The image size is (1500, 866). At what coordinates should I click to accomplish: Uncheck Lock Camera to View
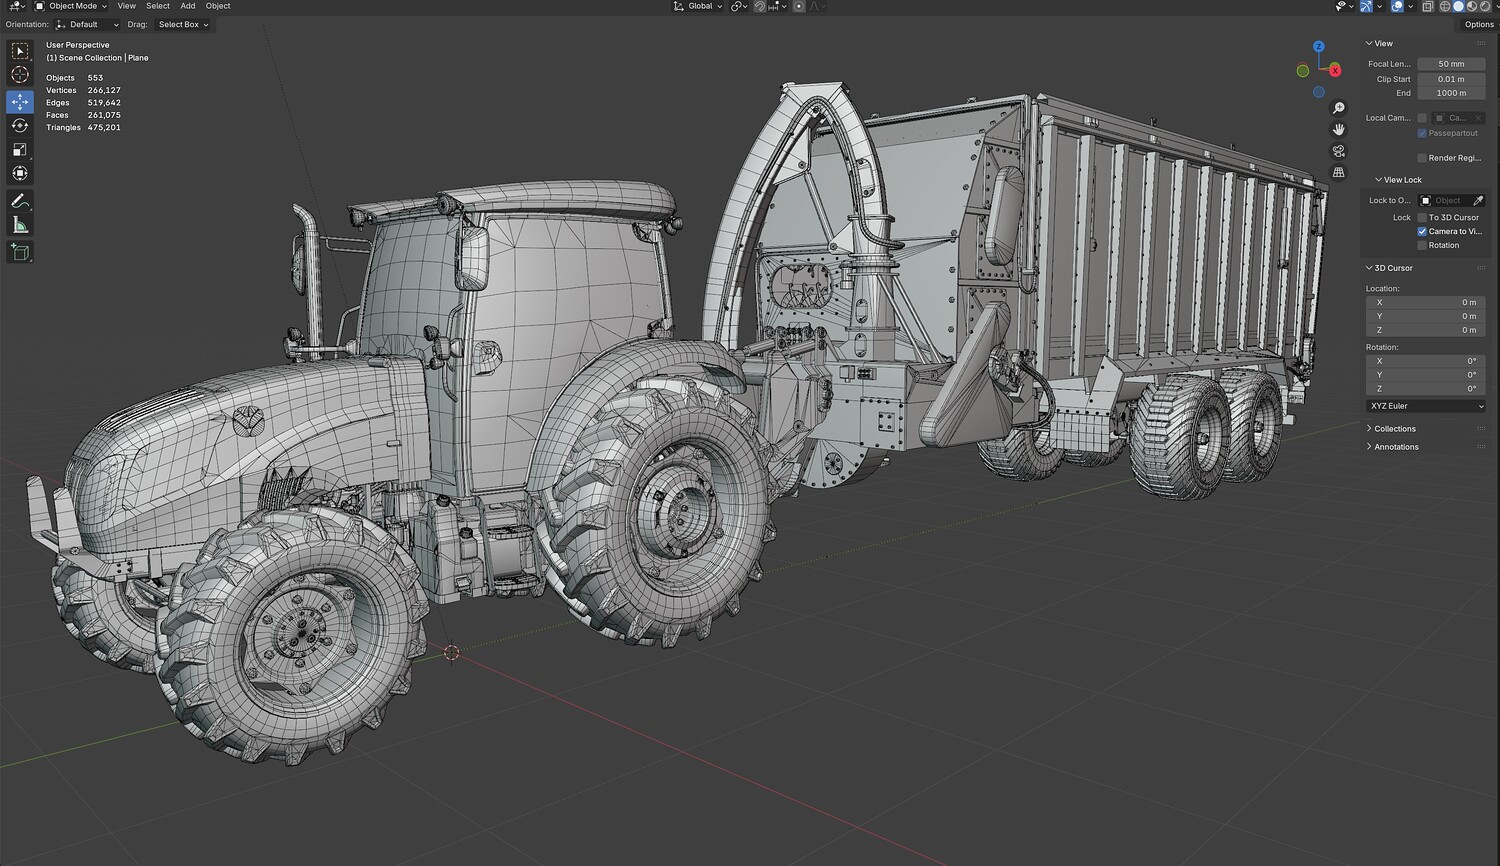[x=1422, y=231]
